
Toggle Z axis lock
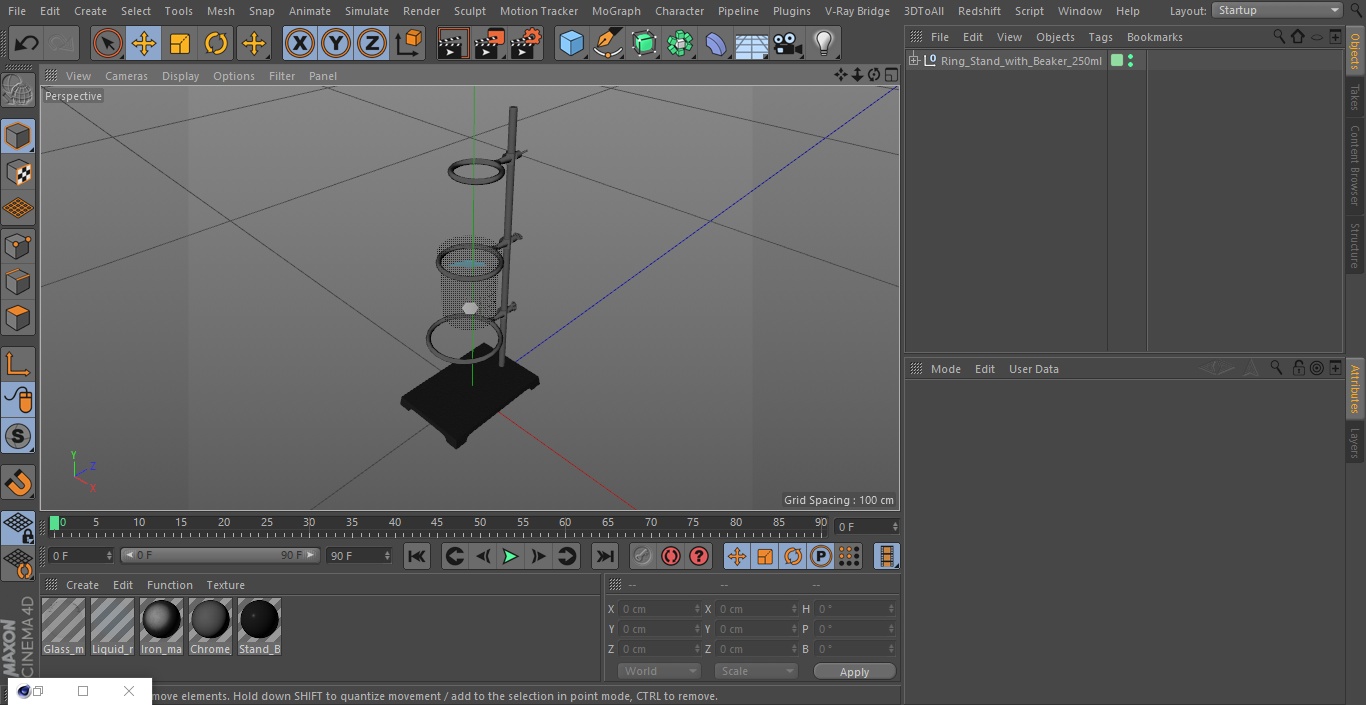pos(372,44)
